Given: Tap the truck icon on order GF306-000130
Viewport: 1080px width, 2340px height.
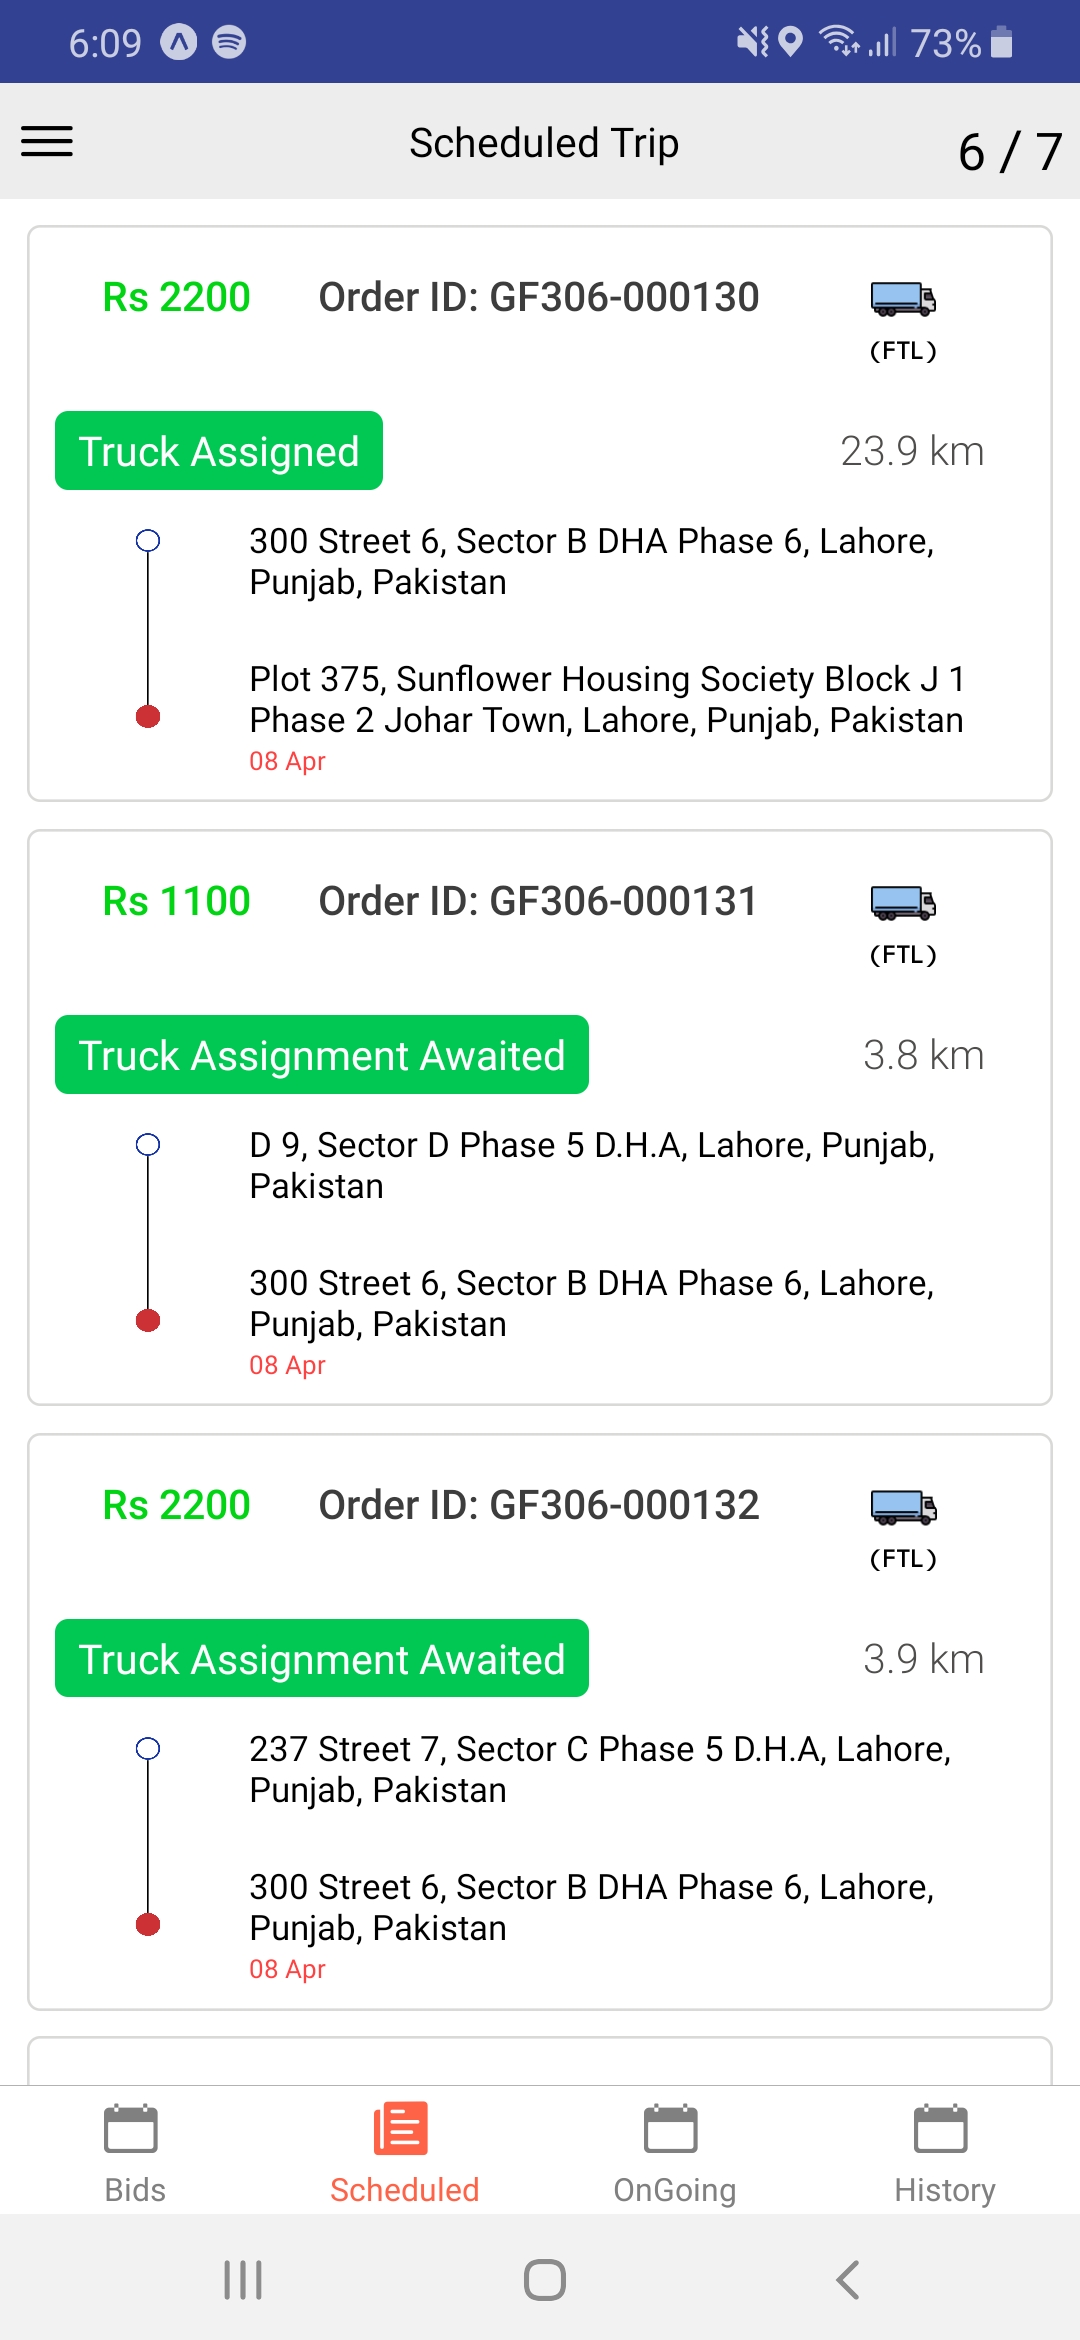Looking at the screenshot, I should pos(903,298).
